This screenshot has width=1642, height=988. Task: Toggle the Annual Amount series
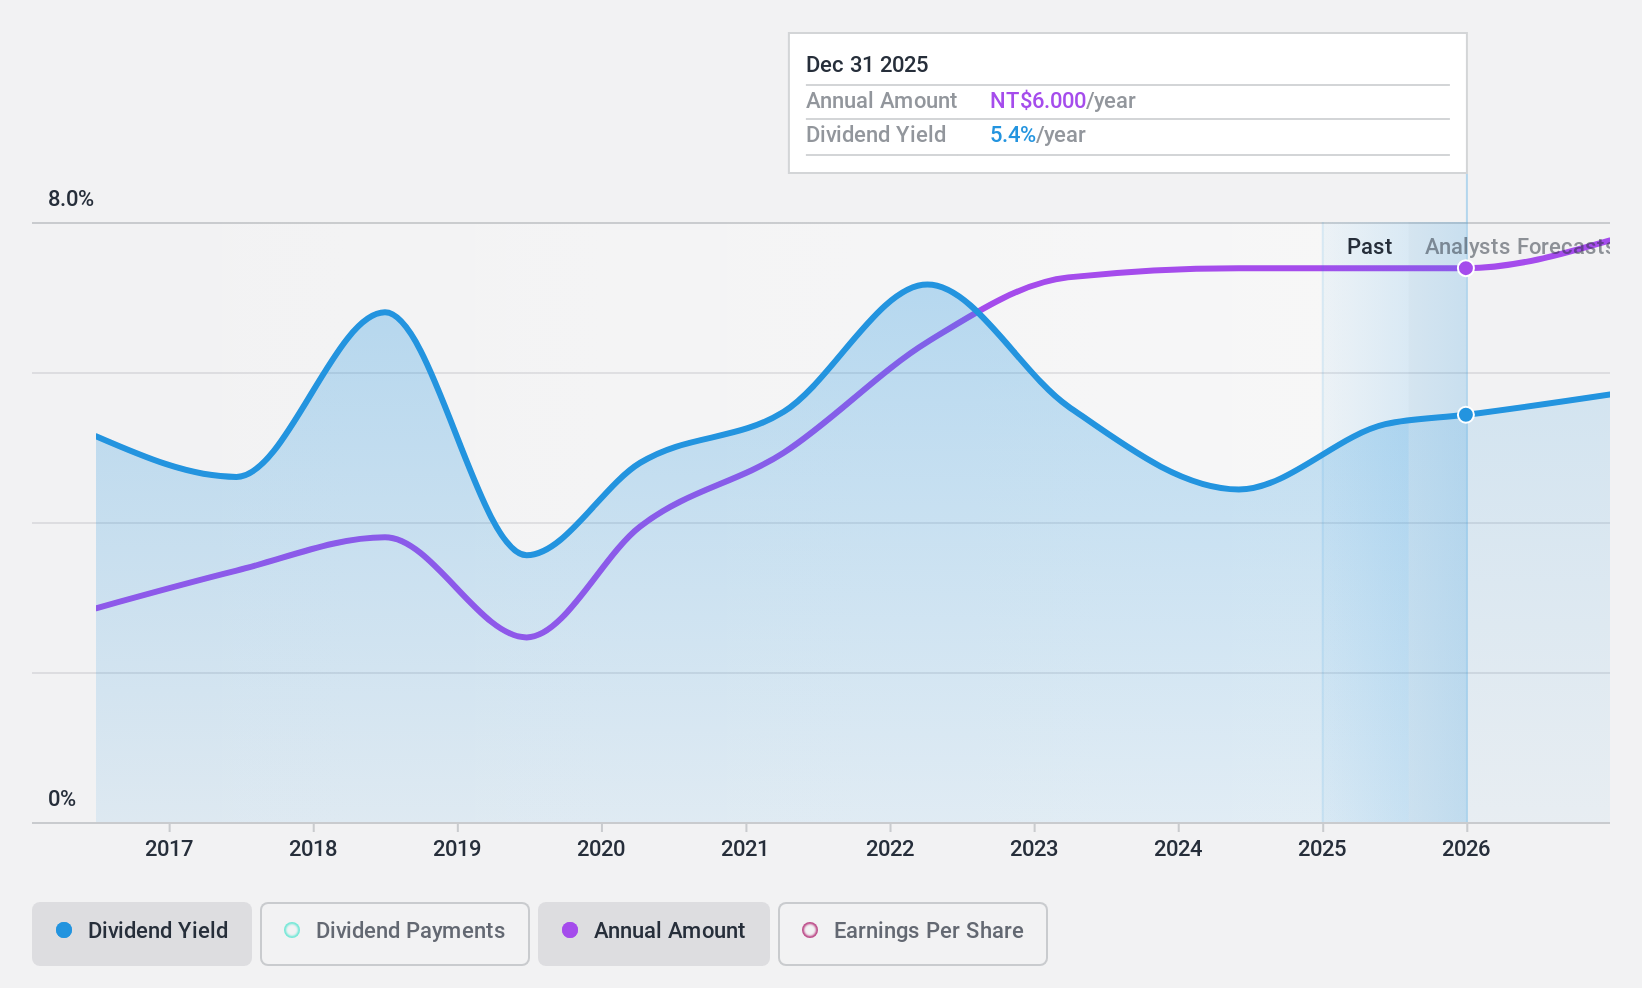[x=654, y=934]
